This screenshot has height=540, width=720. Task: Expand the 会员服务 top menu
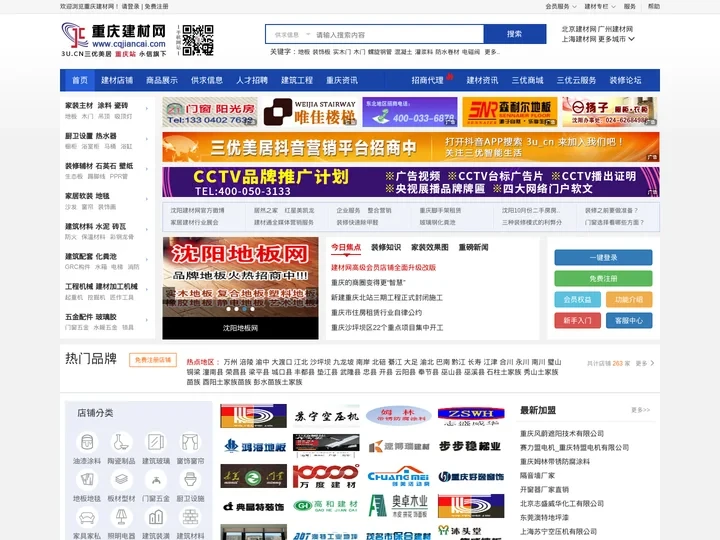point(560,6)
